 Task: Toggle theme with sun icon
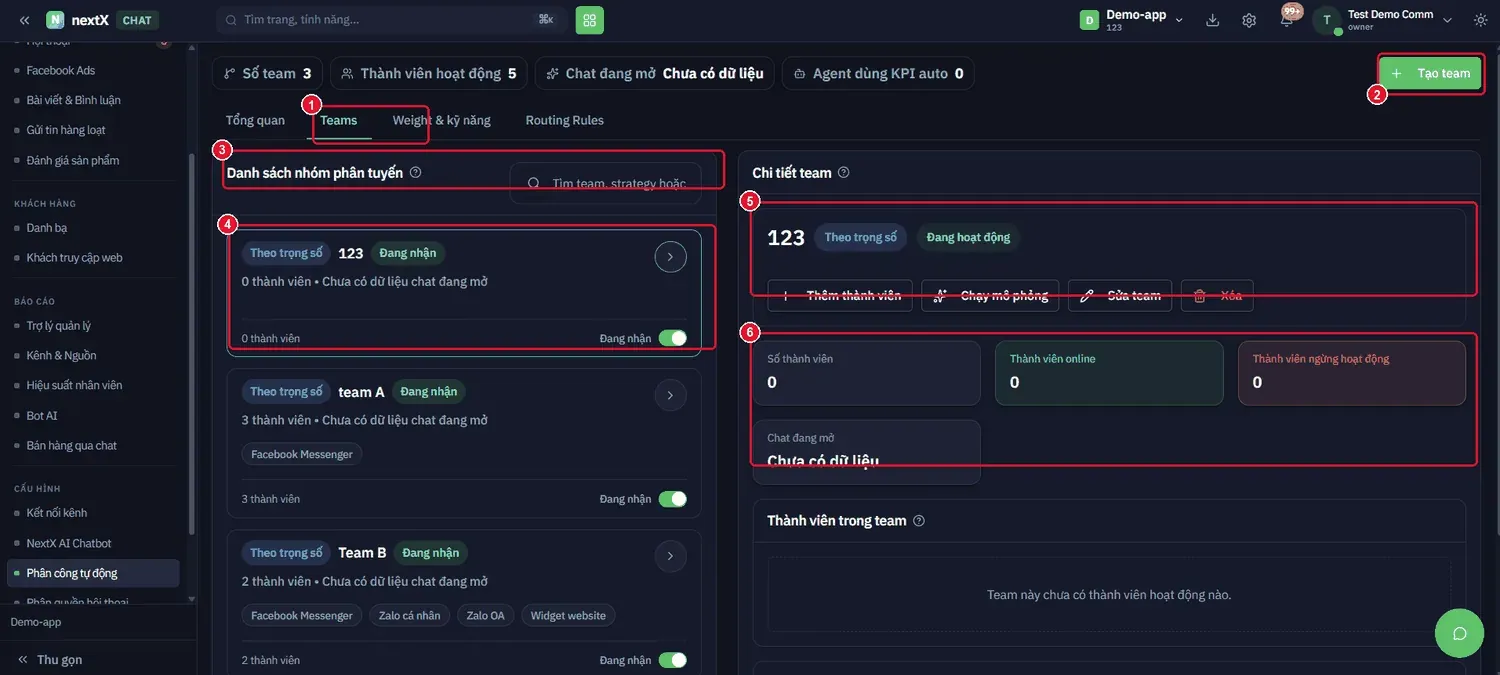1481,20
